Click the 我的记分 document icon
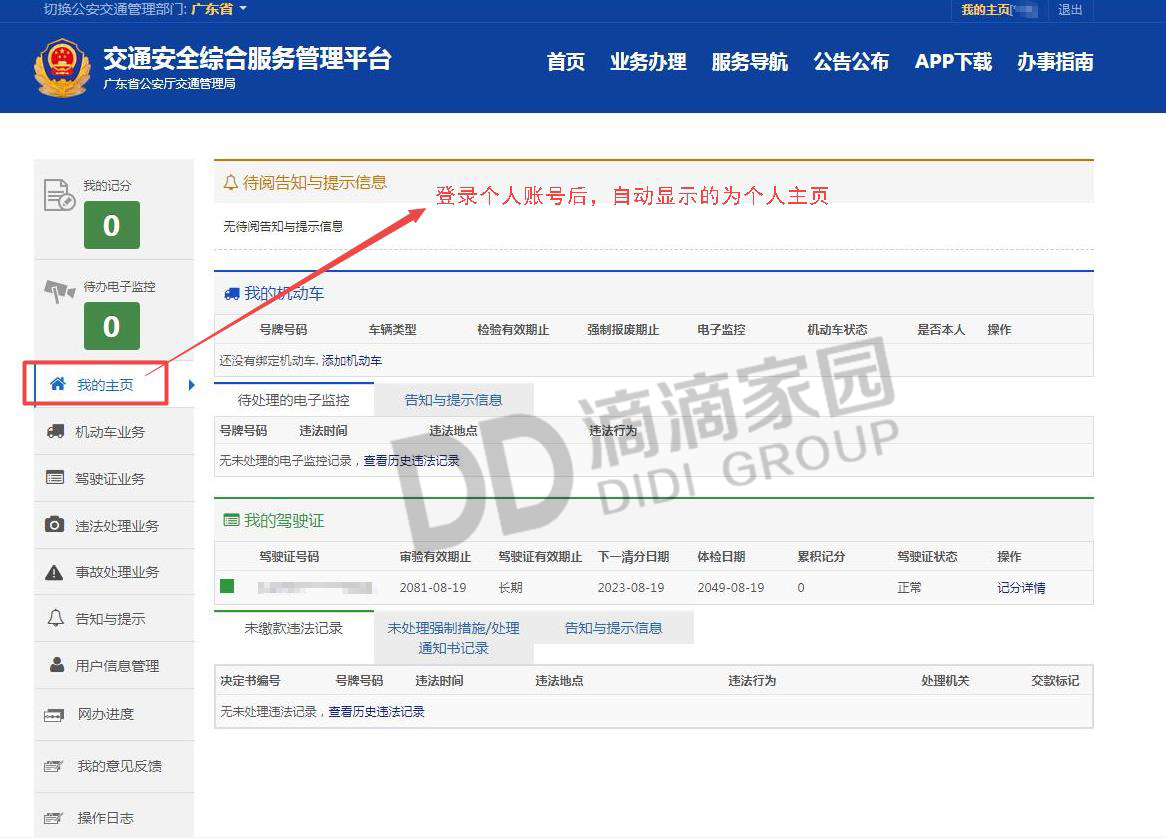 pos(59,196)
